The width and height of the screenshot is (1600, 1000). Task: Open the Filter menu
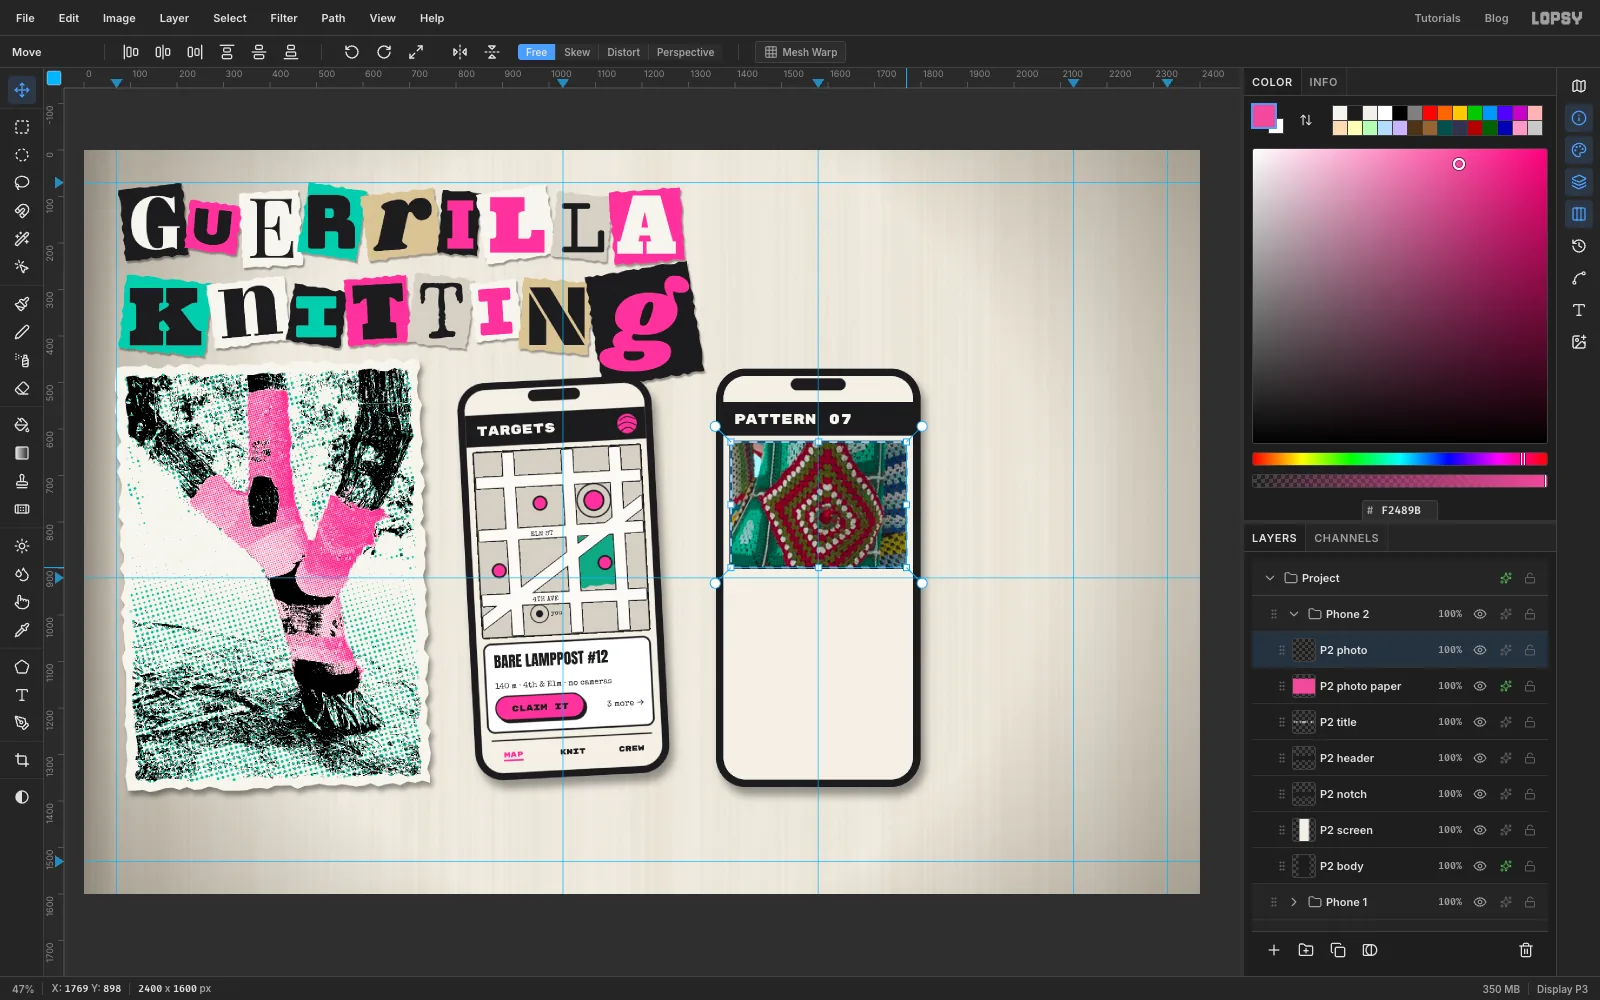pos(284,18)
